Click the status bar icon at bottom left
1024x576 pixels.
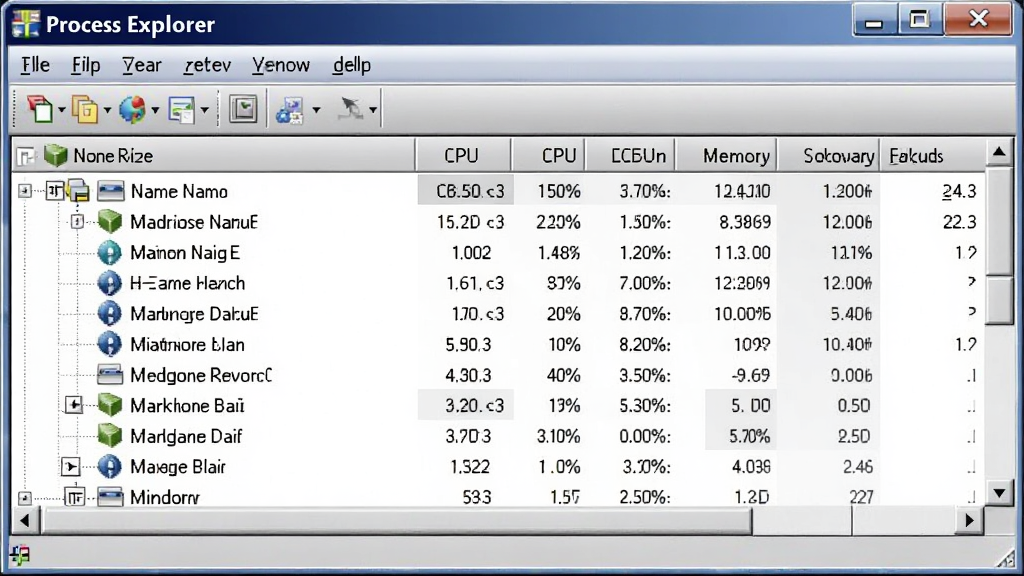pos(20,555)
